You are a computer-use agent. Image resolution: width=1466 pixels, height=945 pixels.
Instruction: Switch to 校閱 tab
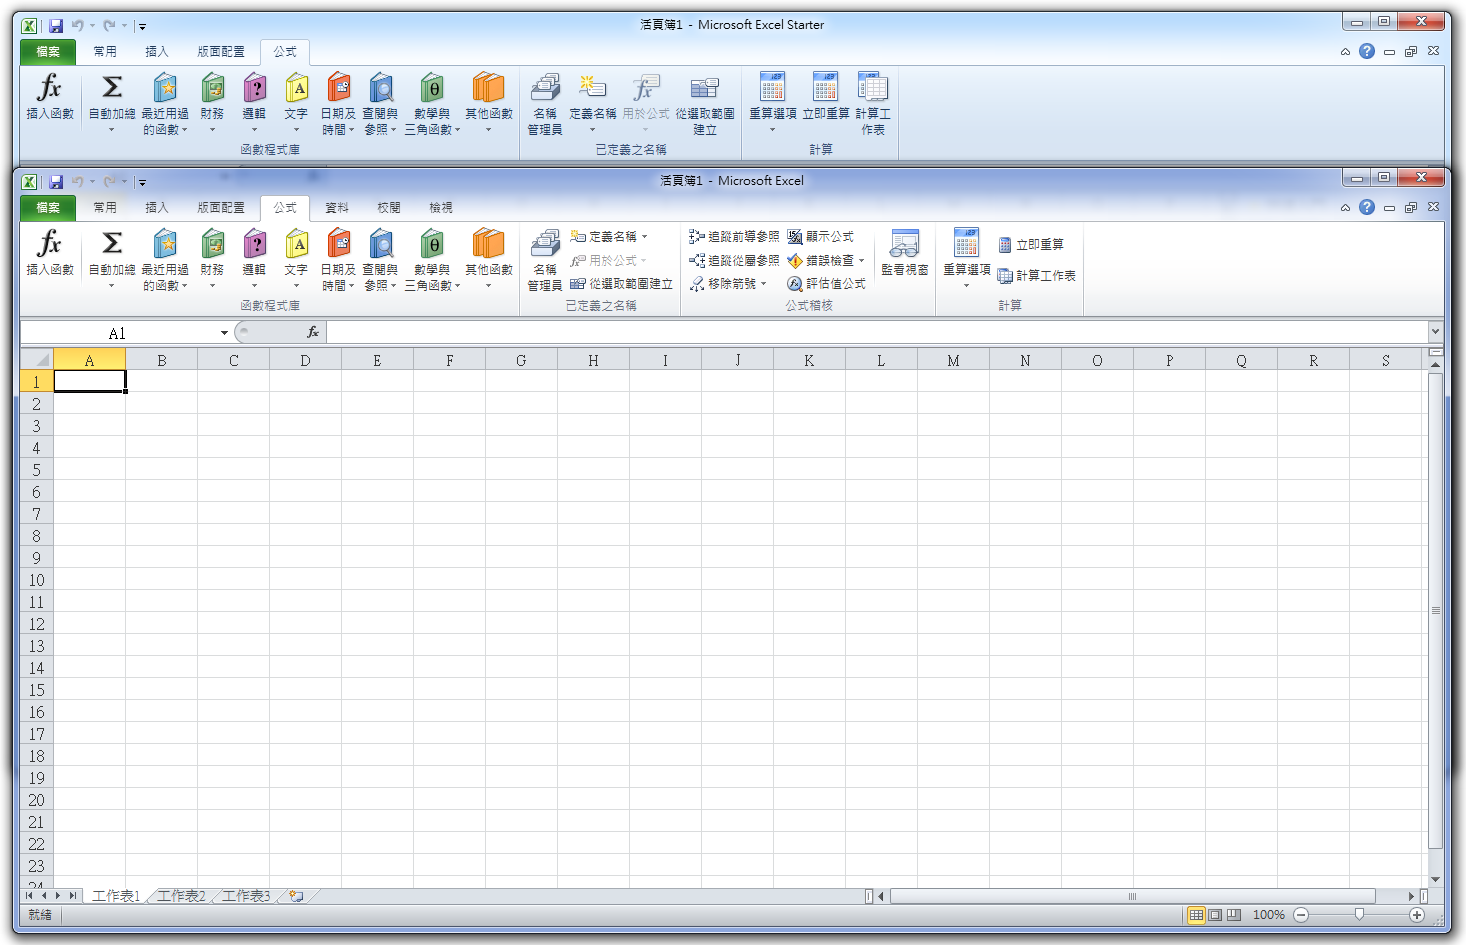(389, 208)
